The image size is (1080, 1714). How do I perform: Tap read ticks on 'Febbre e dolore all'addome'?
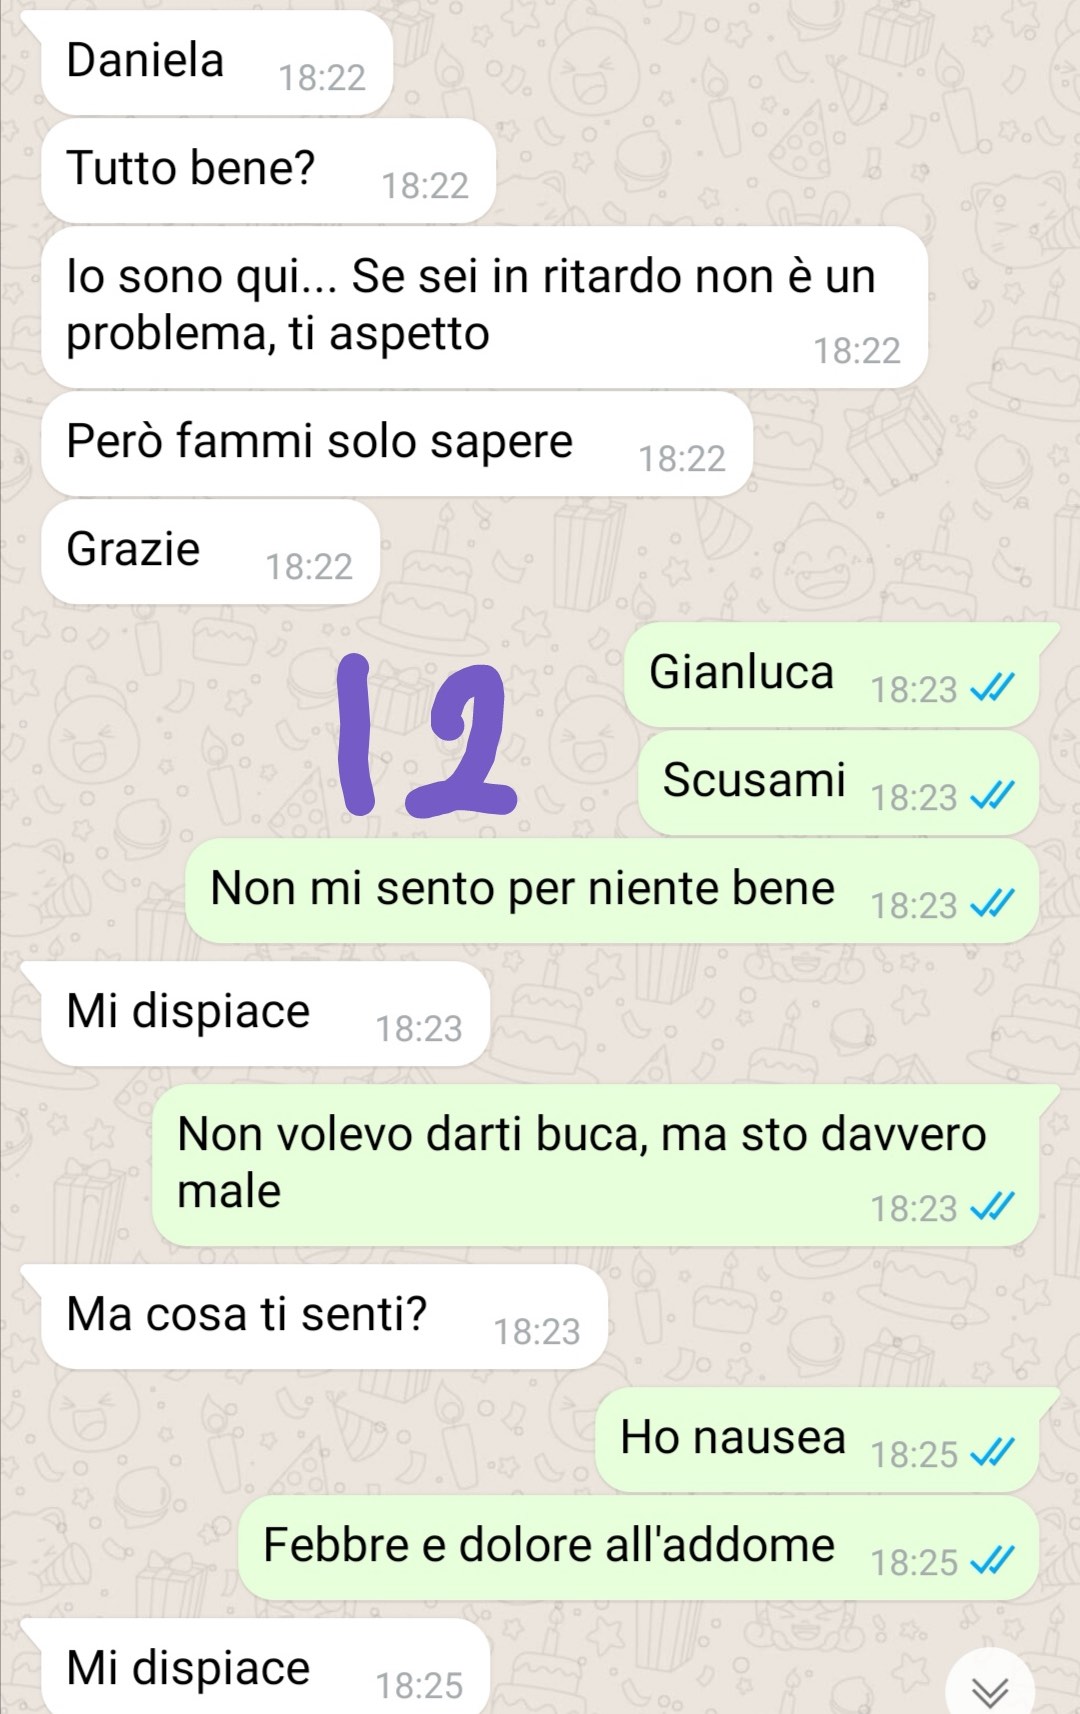(x=993, y=1560)
